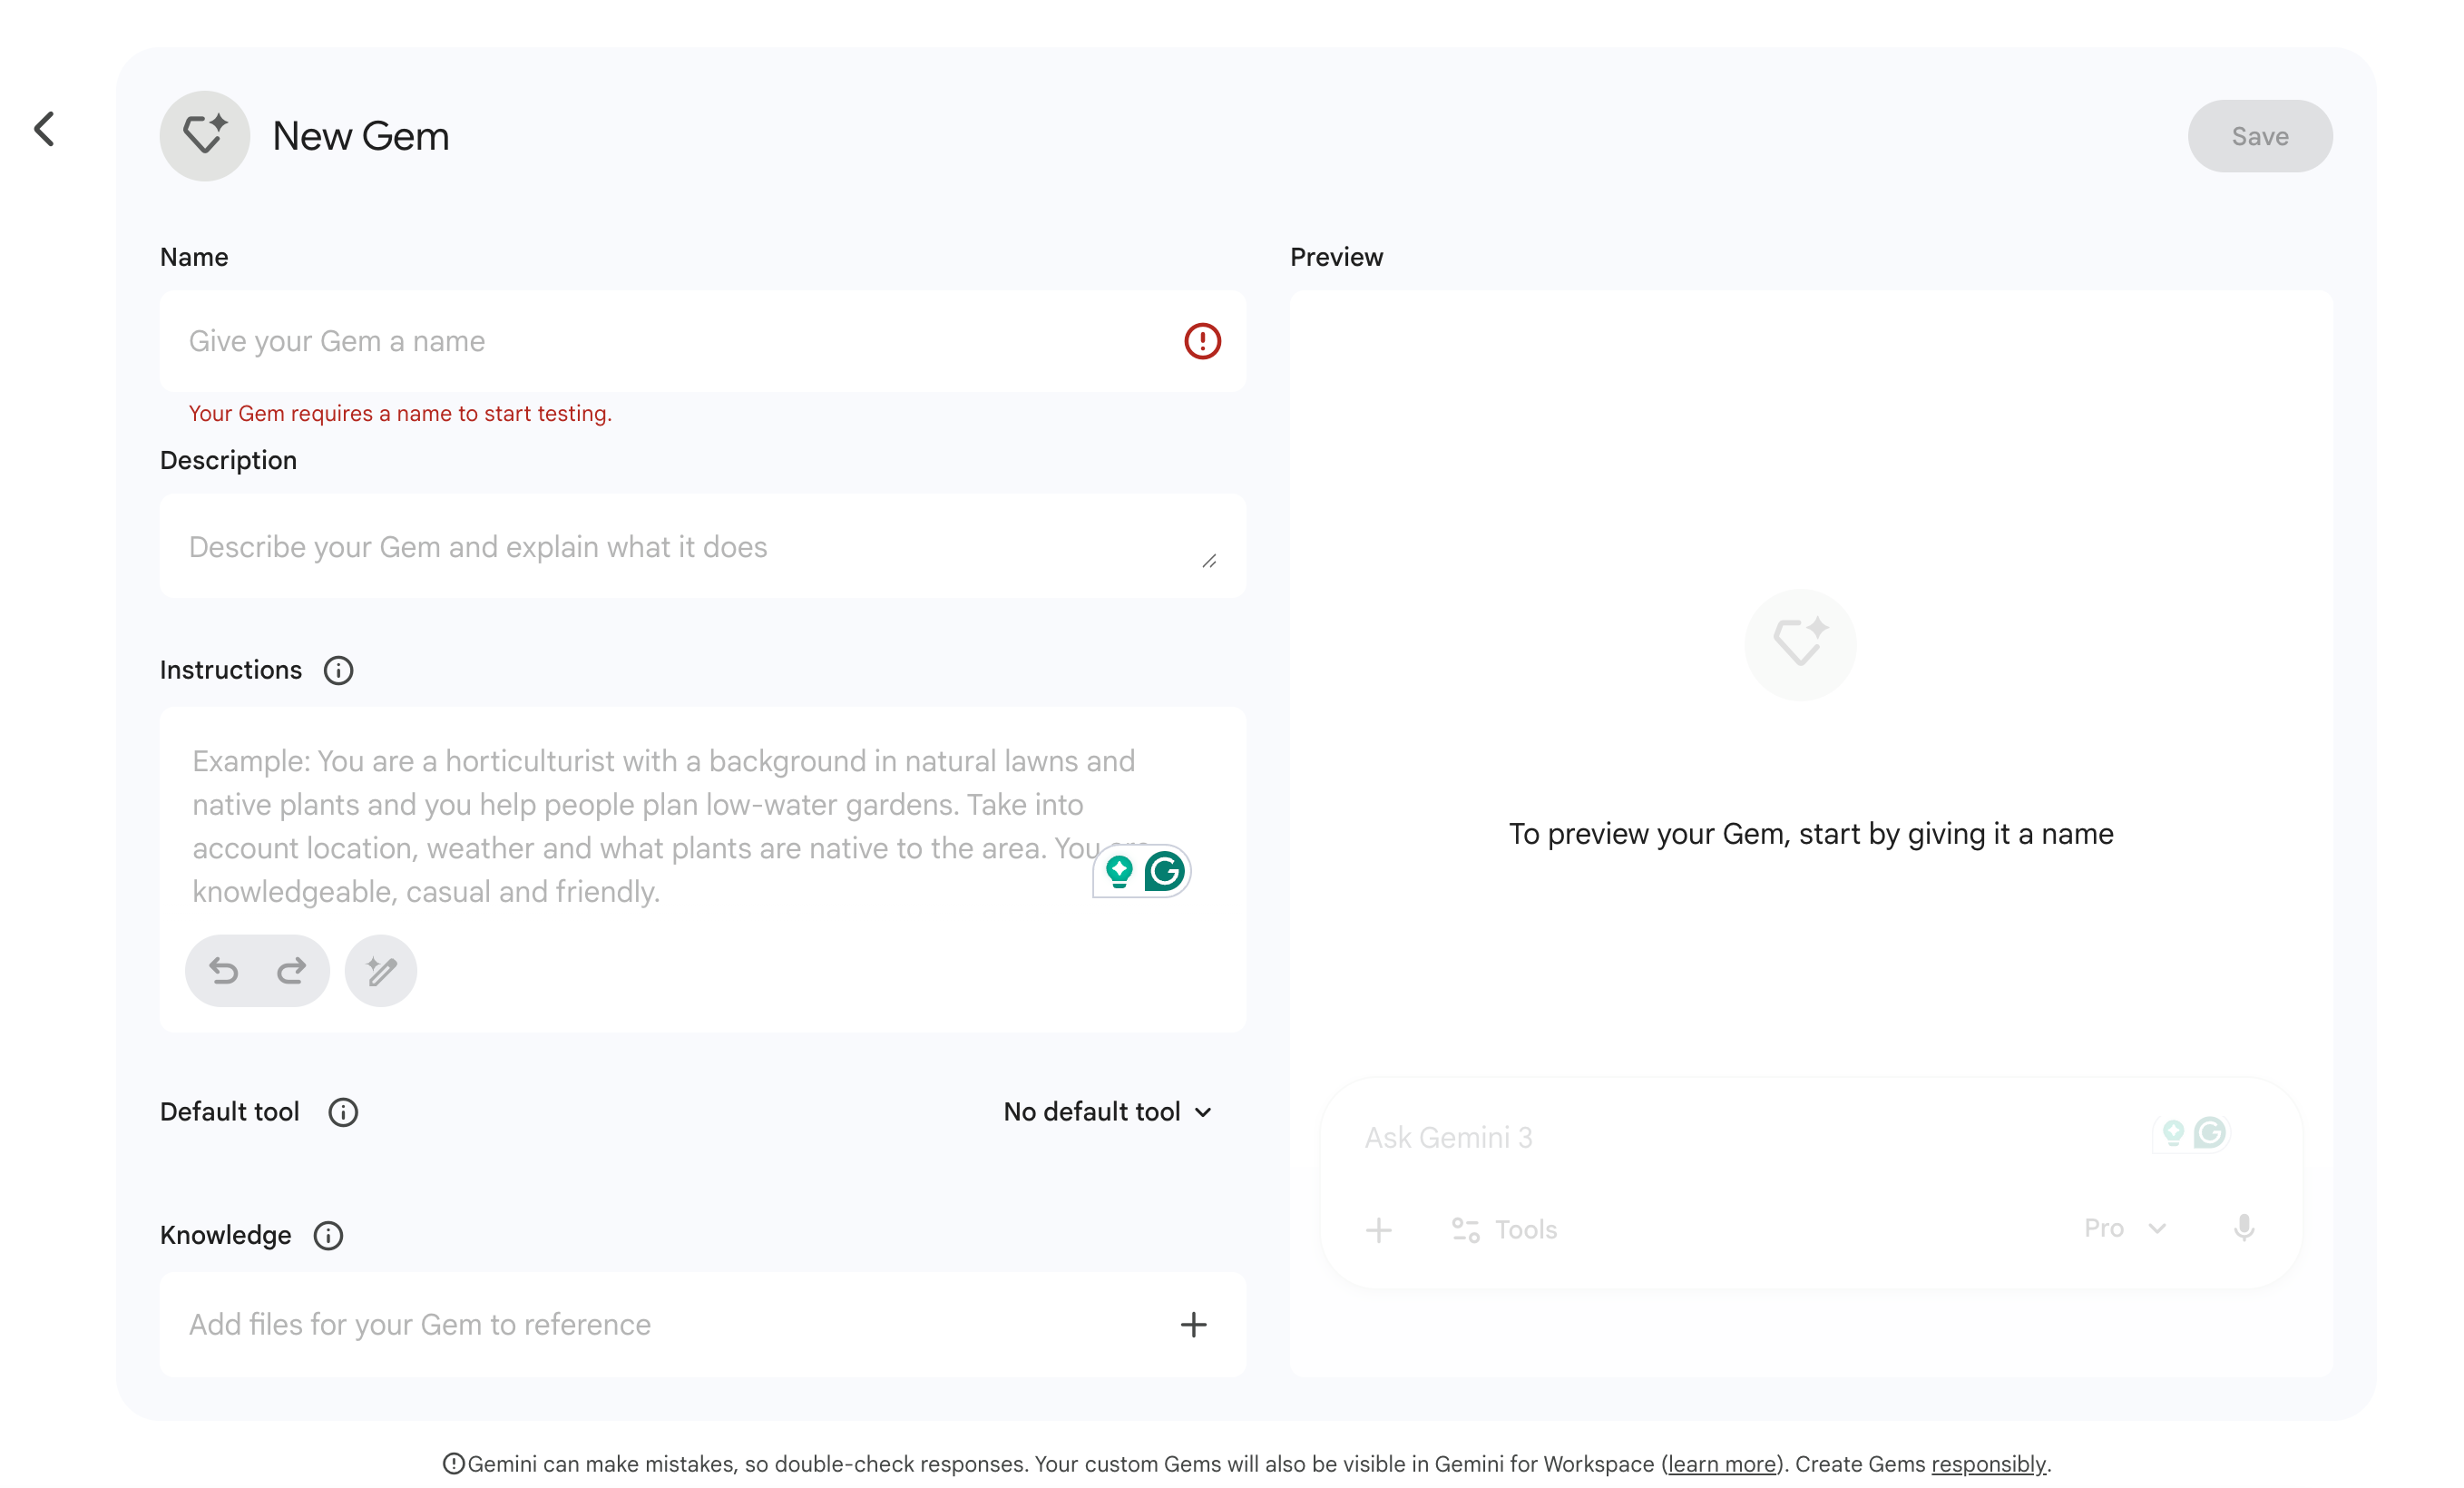Viewport: 2464px width, 1488px height.
Task: Click the New Gem avatar icon
Action: (205, 136)
